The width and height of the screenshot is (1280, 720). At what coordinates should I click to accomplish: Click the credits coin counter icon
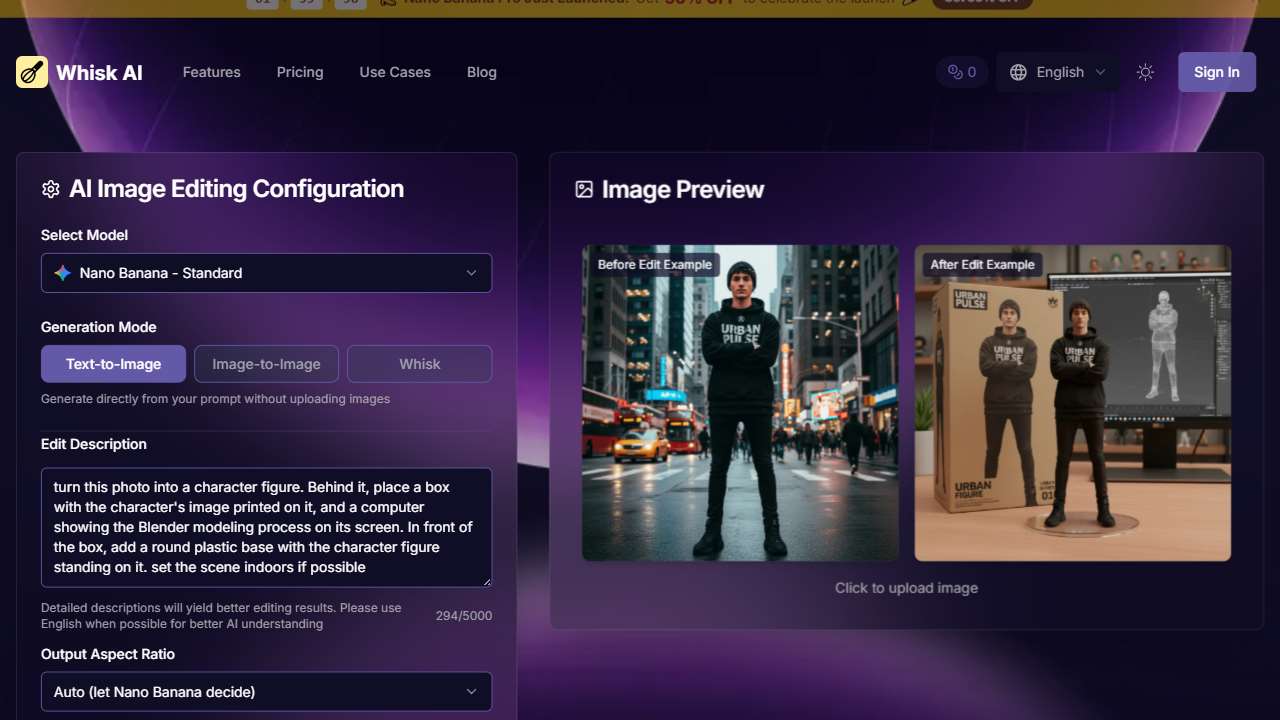[955, 72]
